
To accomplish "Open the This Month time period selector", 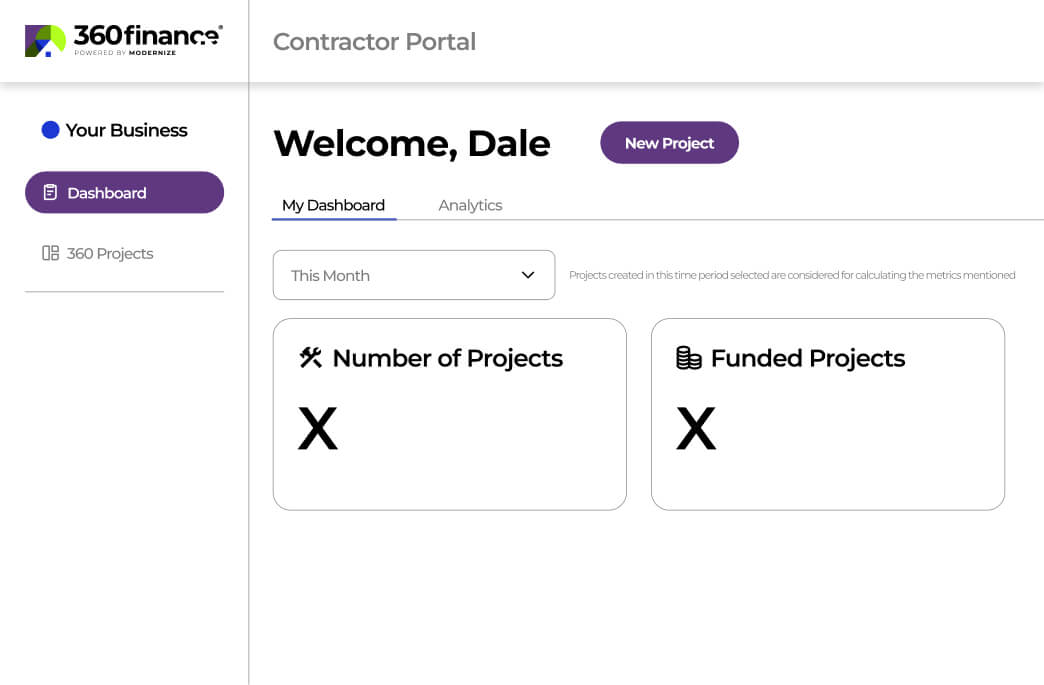I will tap(413, 275).
